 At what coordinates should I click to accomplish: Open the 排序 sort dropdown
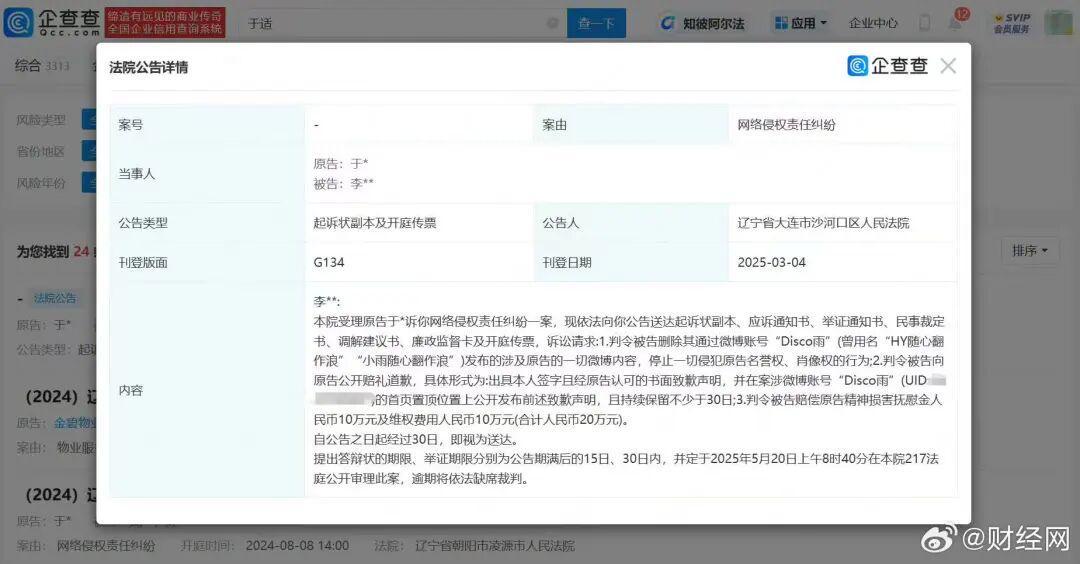click(1030, 251)
